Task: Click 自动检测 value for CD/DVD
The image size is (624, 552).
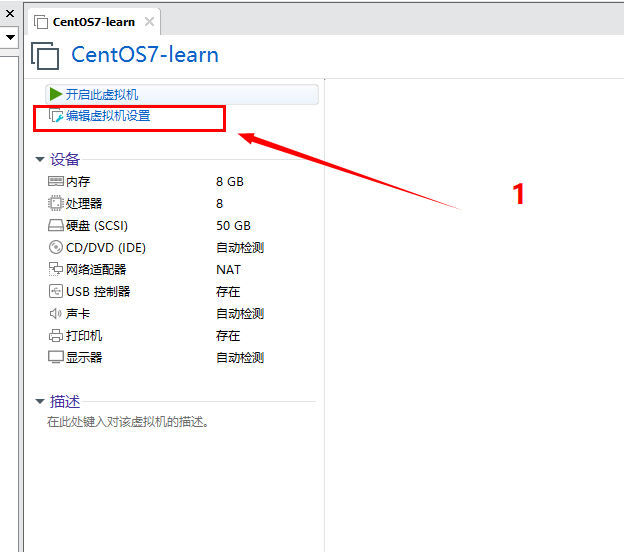Action: pyautogui.click(x=240, y=248)
